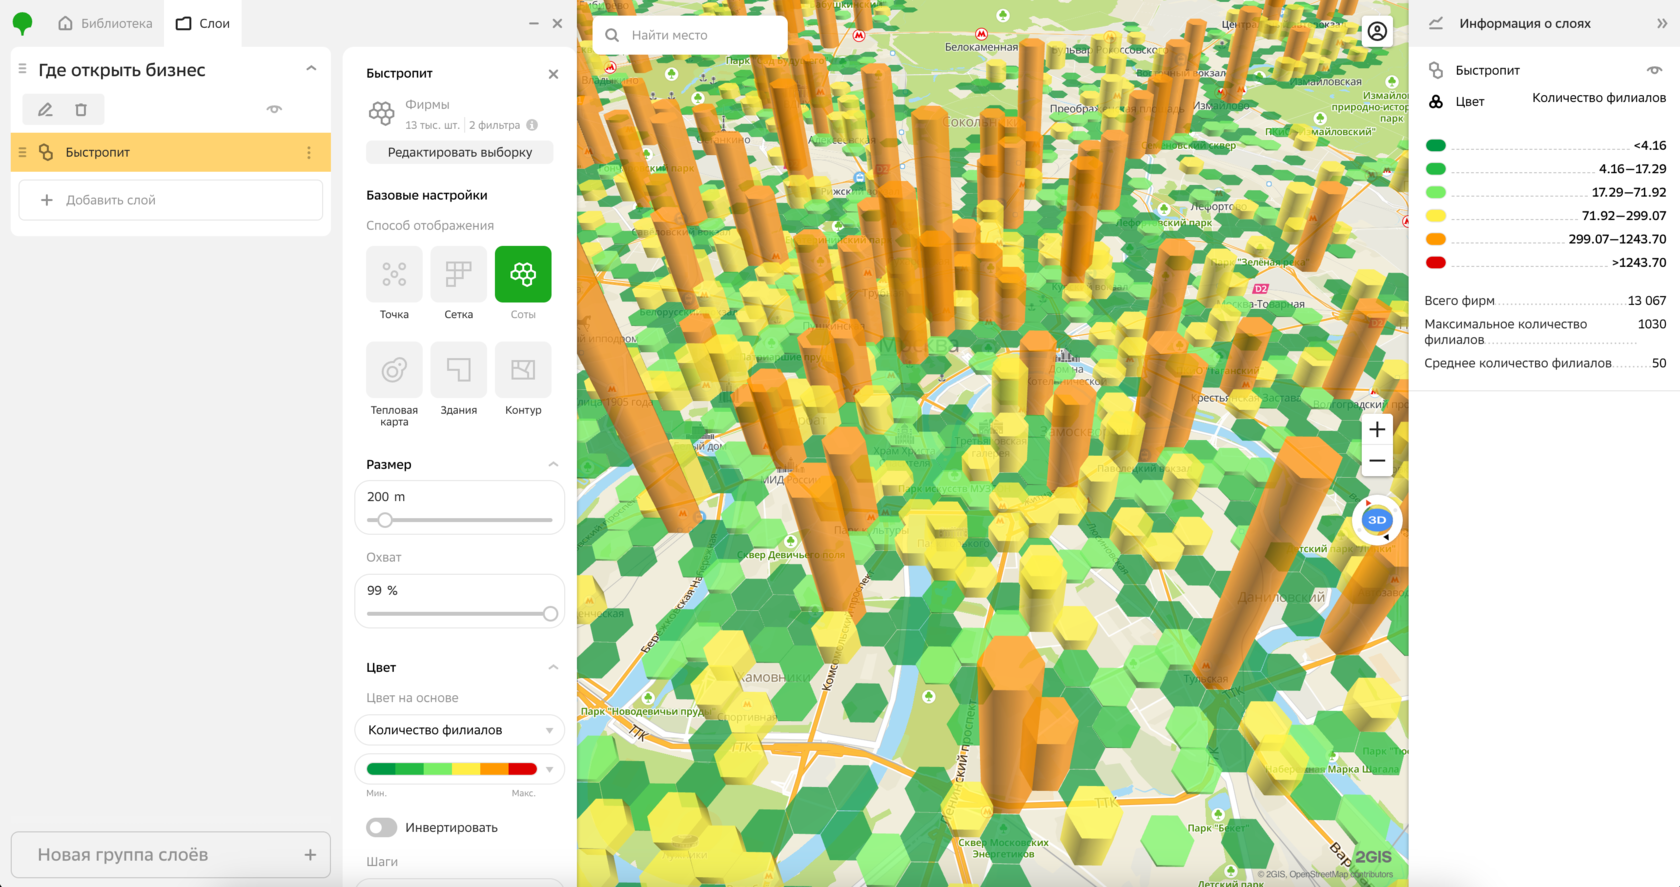This screenshot has width=1680, height=887.
Task: Toggle visibility of Где открыть бизнес group
Action: click(x=274, y=109)
